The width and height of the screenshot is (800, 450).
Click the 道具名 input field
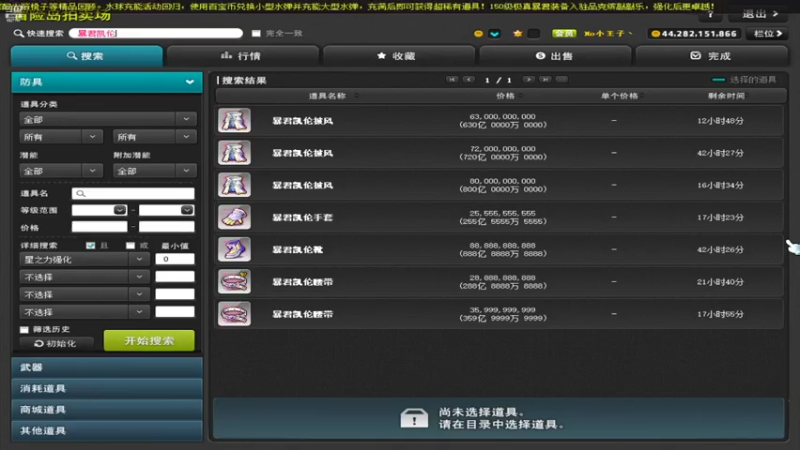tap(133, 193)
